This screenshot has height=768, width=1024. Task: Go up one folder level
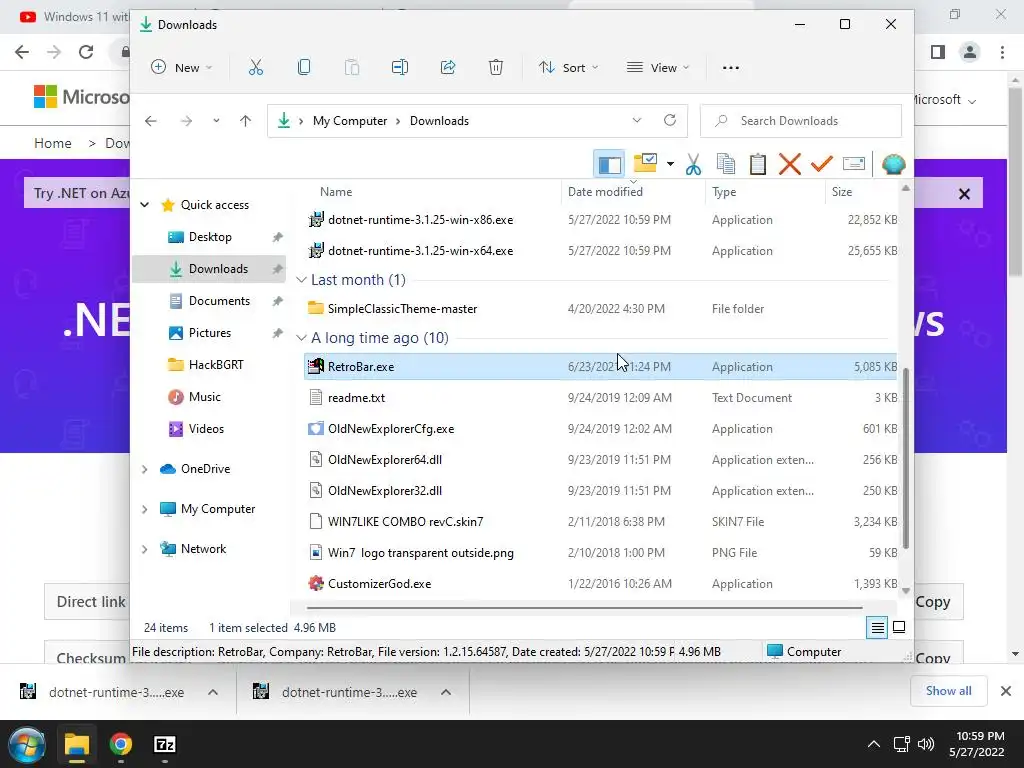246,121
